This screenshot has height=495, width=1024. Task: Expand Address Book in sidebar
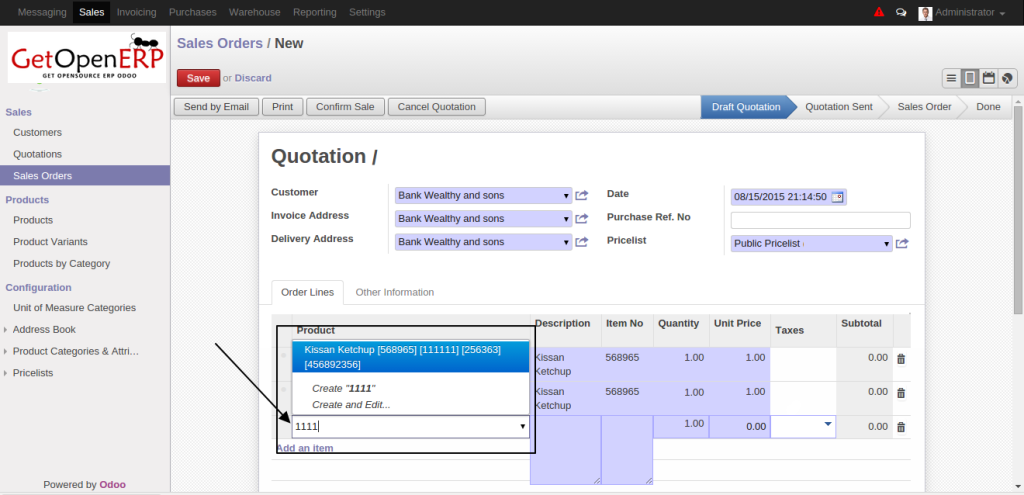click(43, 329)
